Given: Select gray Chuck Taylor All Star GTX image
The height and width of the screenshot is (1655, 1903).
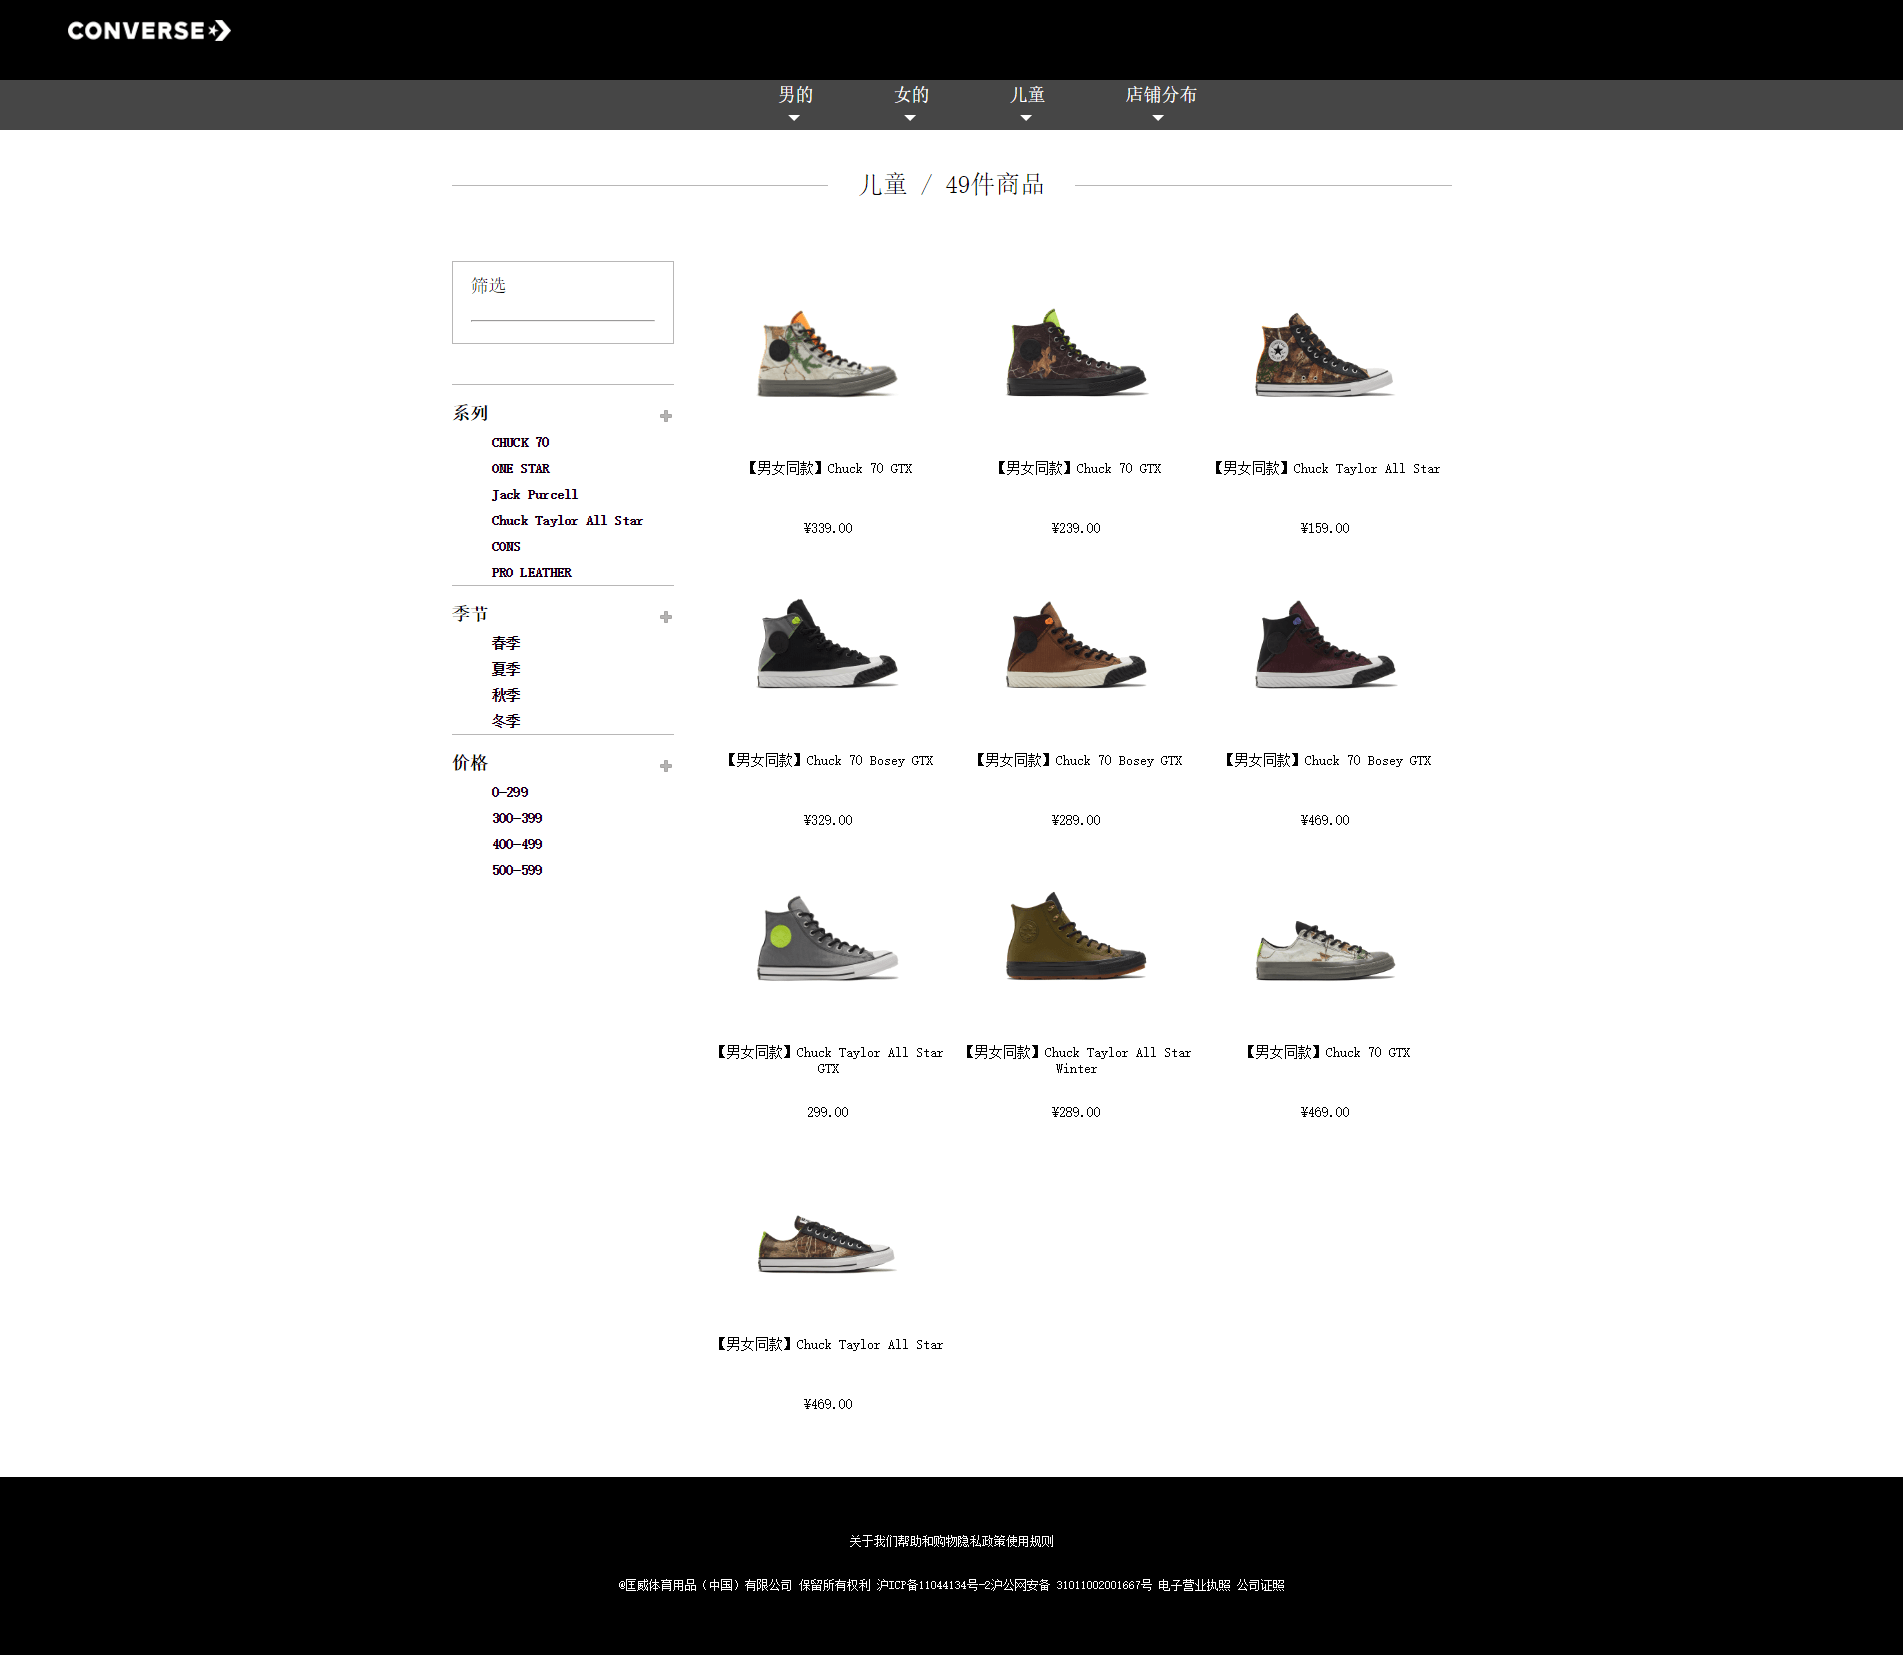Looking at the screenshot, I should (x=827, y=938).
